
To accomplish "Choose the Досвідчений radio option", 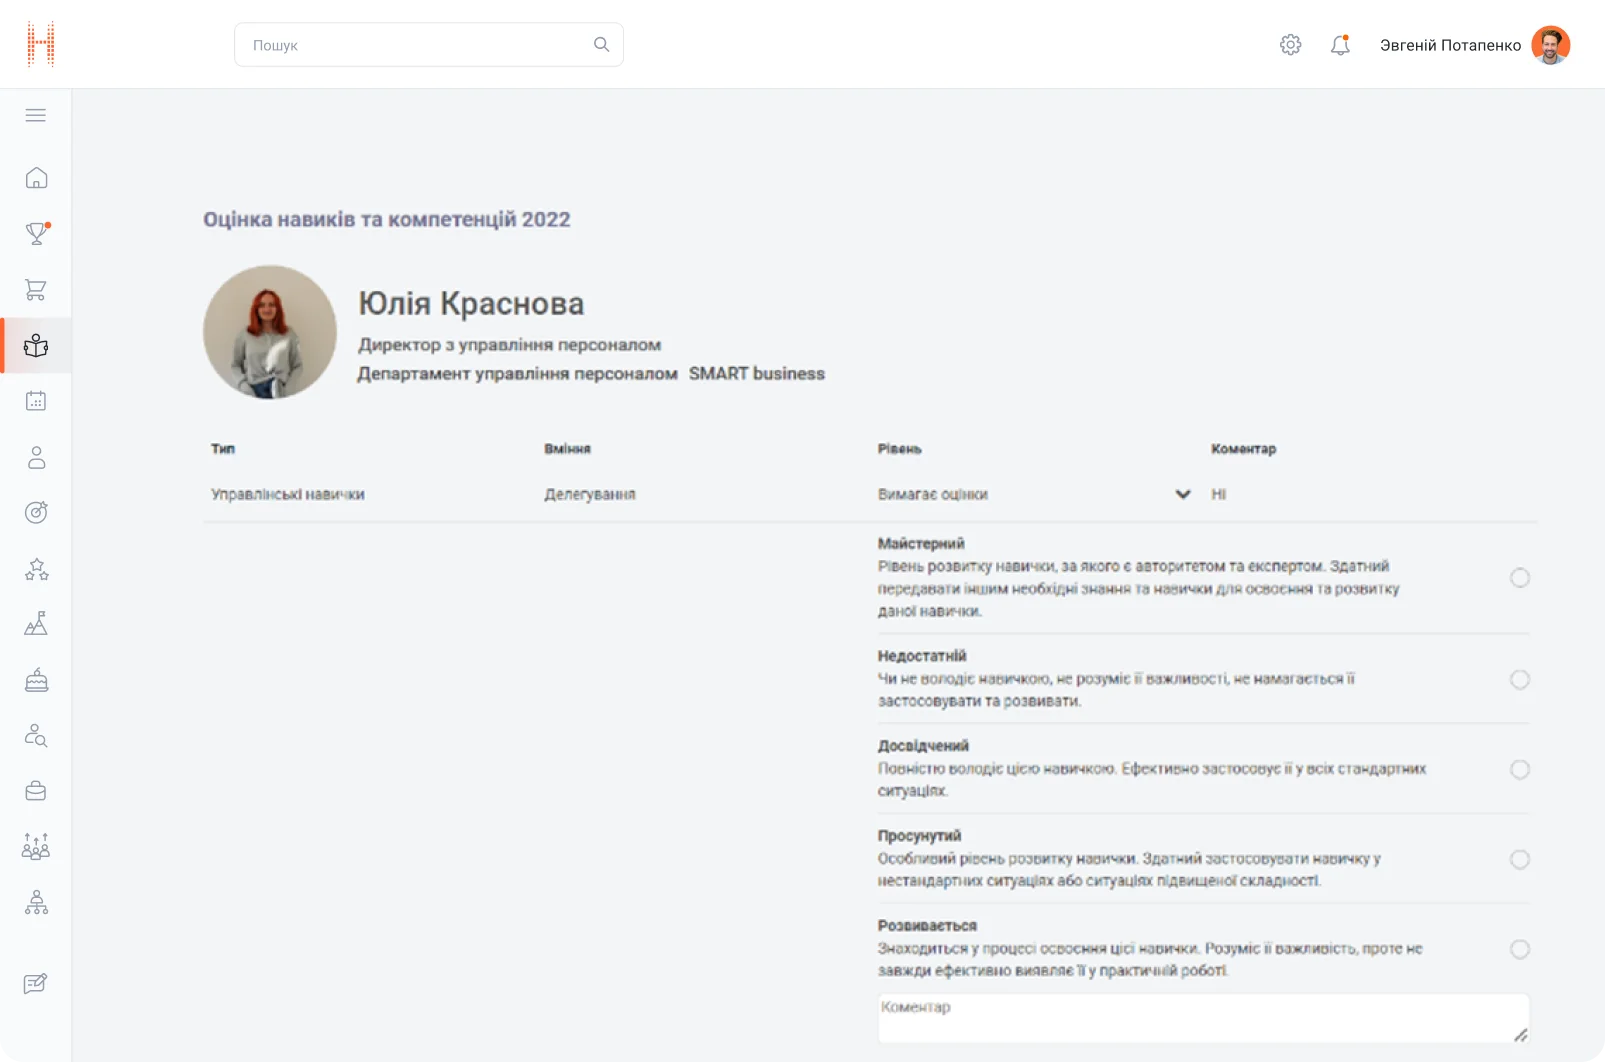I will 1519,770.
